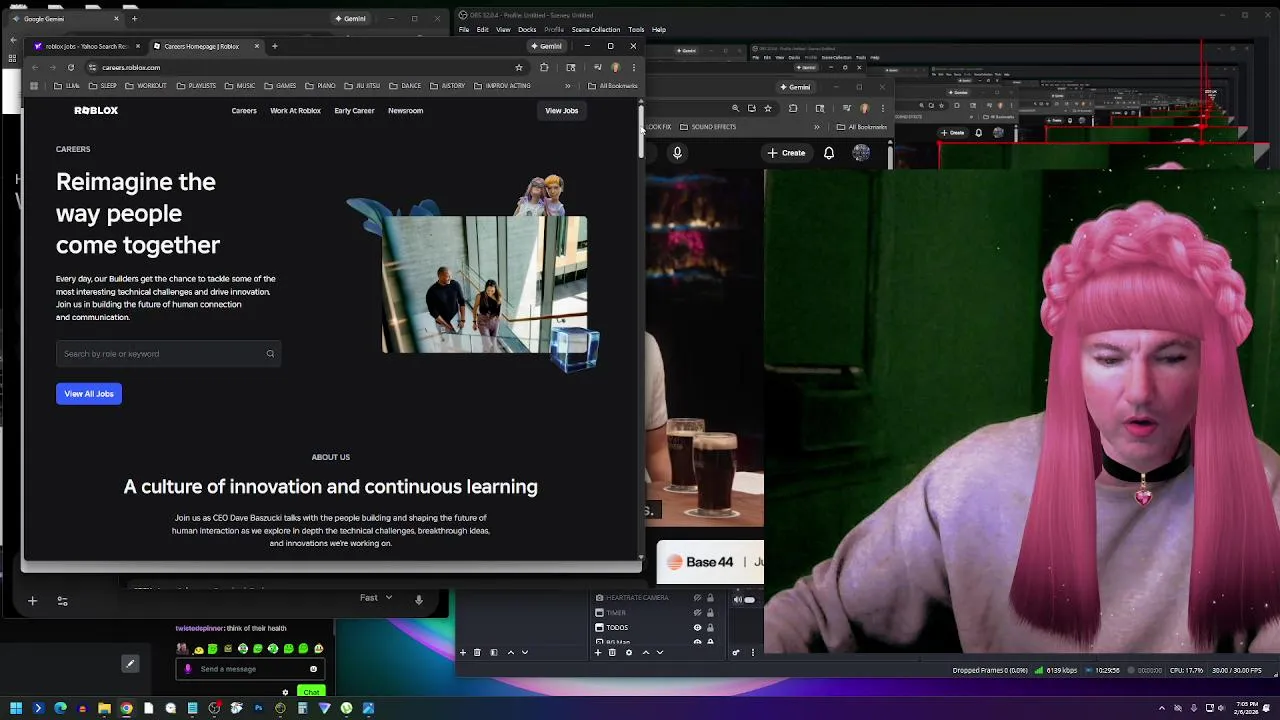Click the Roblox logo in site header
Viewport: 1280px width, 720px height.
96,111
